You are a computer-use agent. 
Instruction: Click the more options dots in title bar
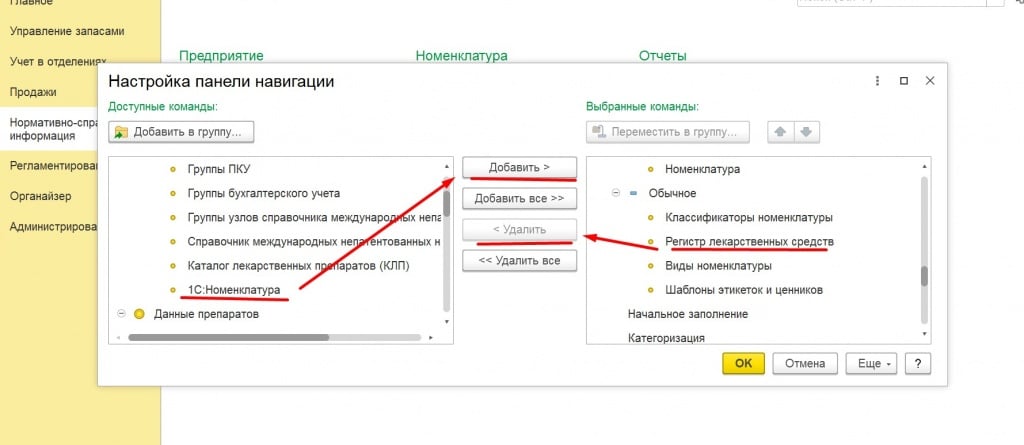pos(877,81)
